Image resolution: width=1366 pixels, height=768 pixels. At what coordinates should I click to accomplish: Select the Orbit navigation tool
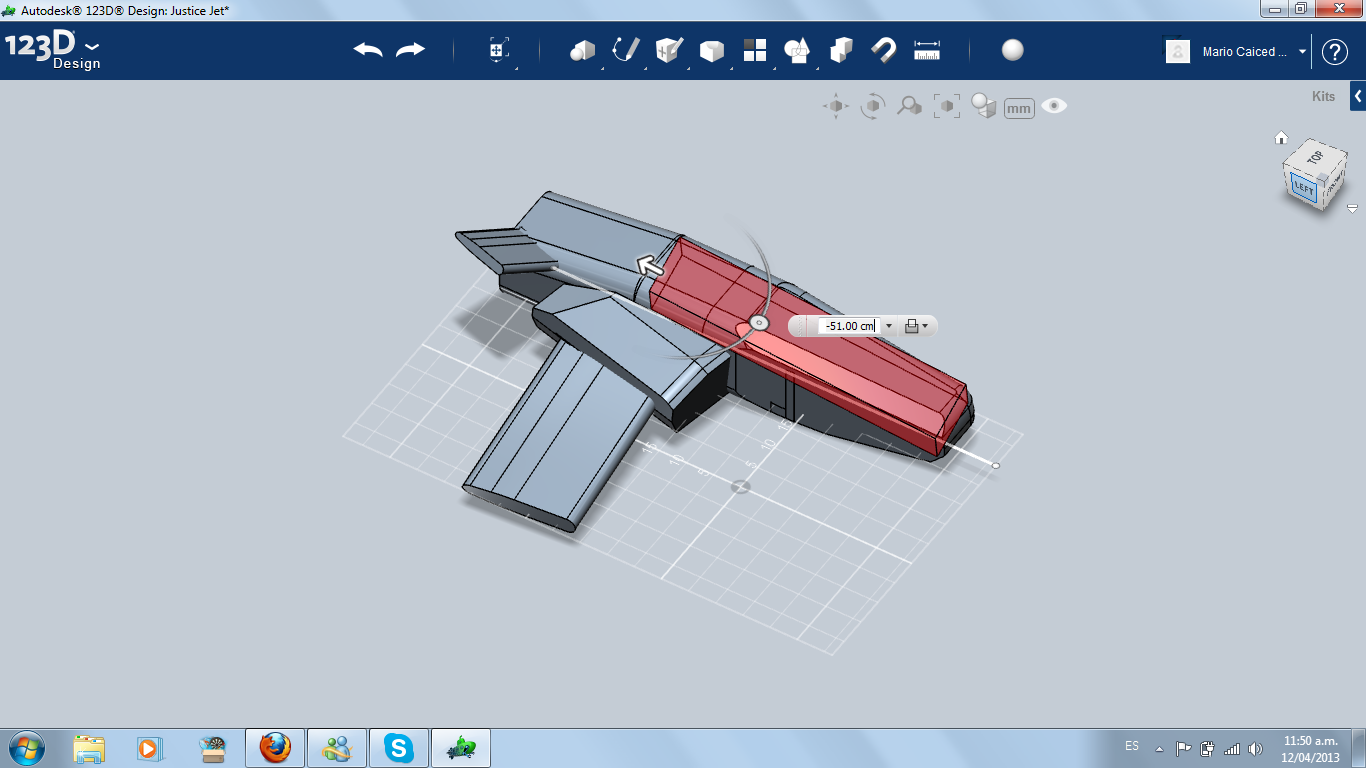873,106
